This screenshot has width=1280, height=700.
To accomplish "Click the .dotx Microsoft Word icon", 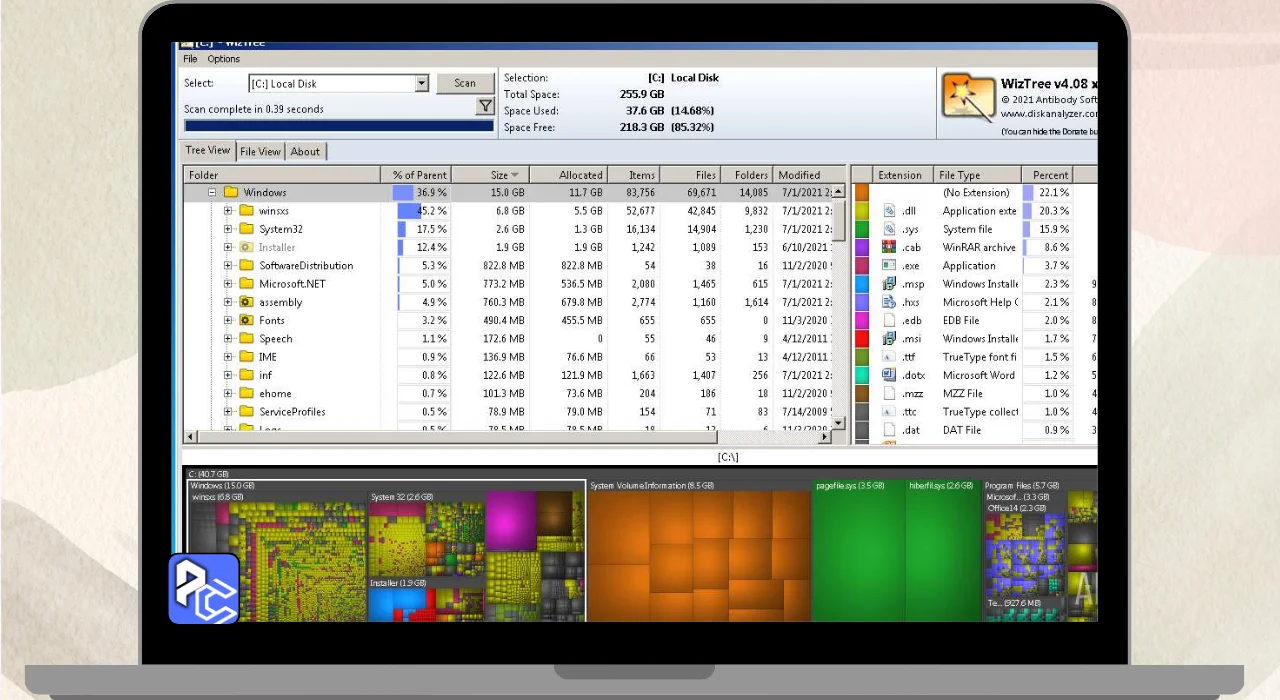I will (889, 375).
